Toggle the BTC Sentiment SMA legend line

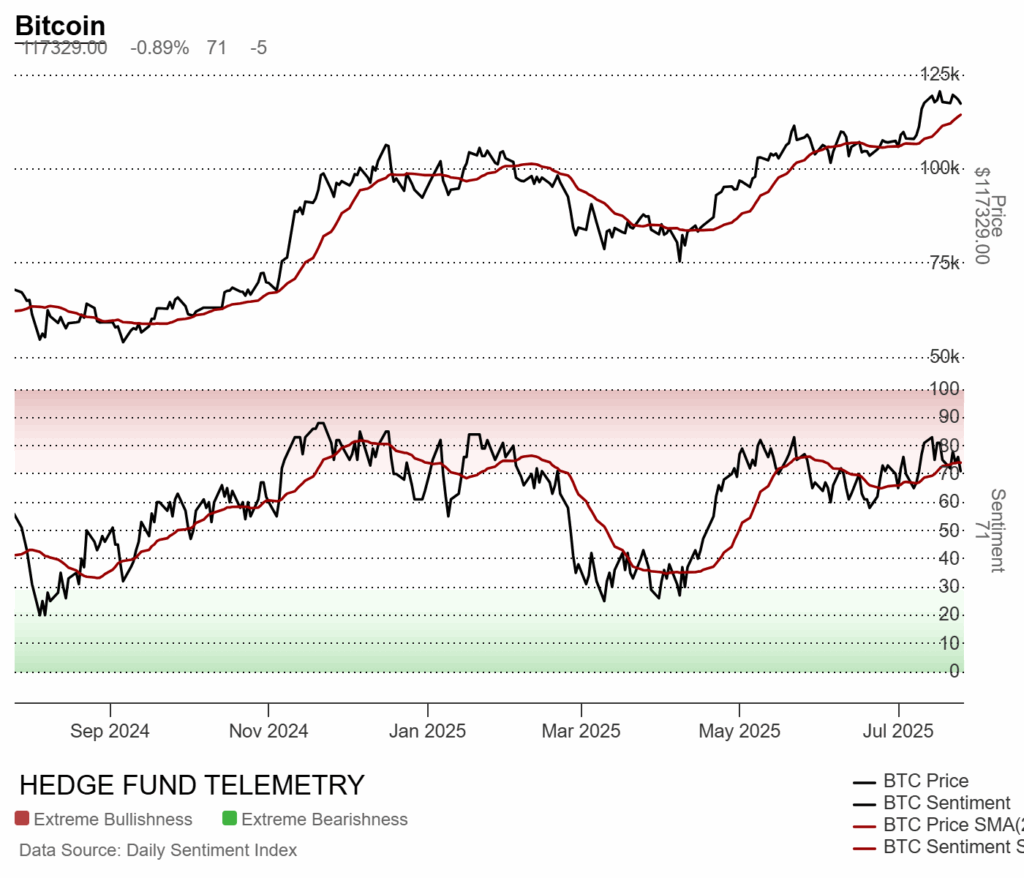(864, 849)
